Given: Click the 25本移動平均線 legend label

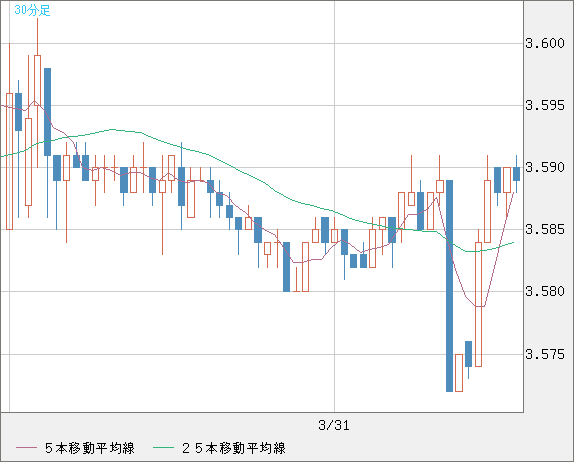Looking at the screenshot, I should [x=234, y=448].
